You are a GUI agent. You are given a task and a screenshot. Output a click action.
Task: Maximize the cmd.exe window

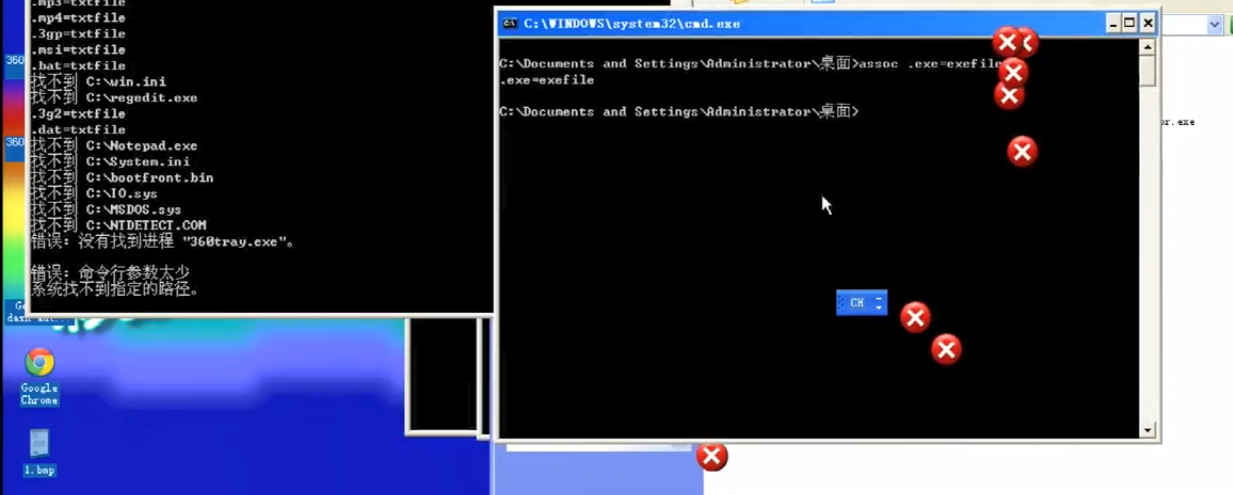coord(1129,23)
